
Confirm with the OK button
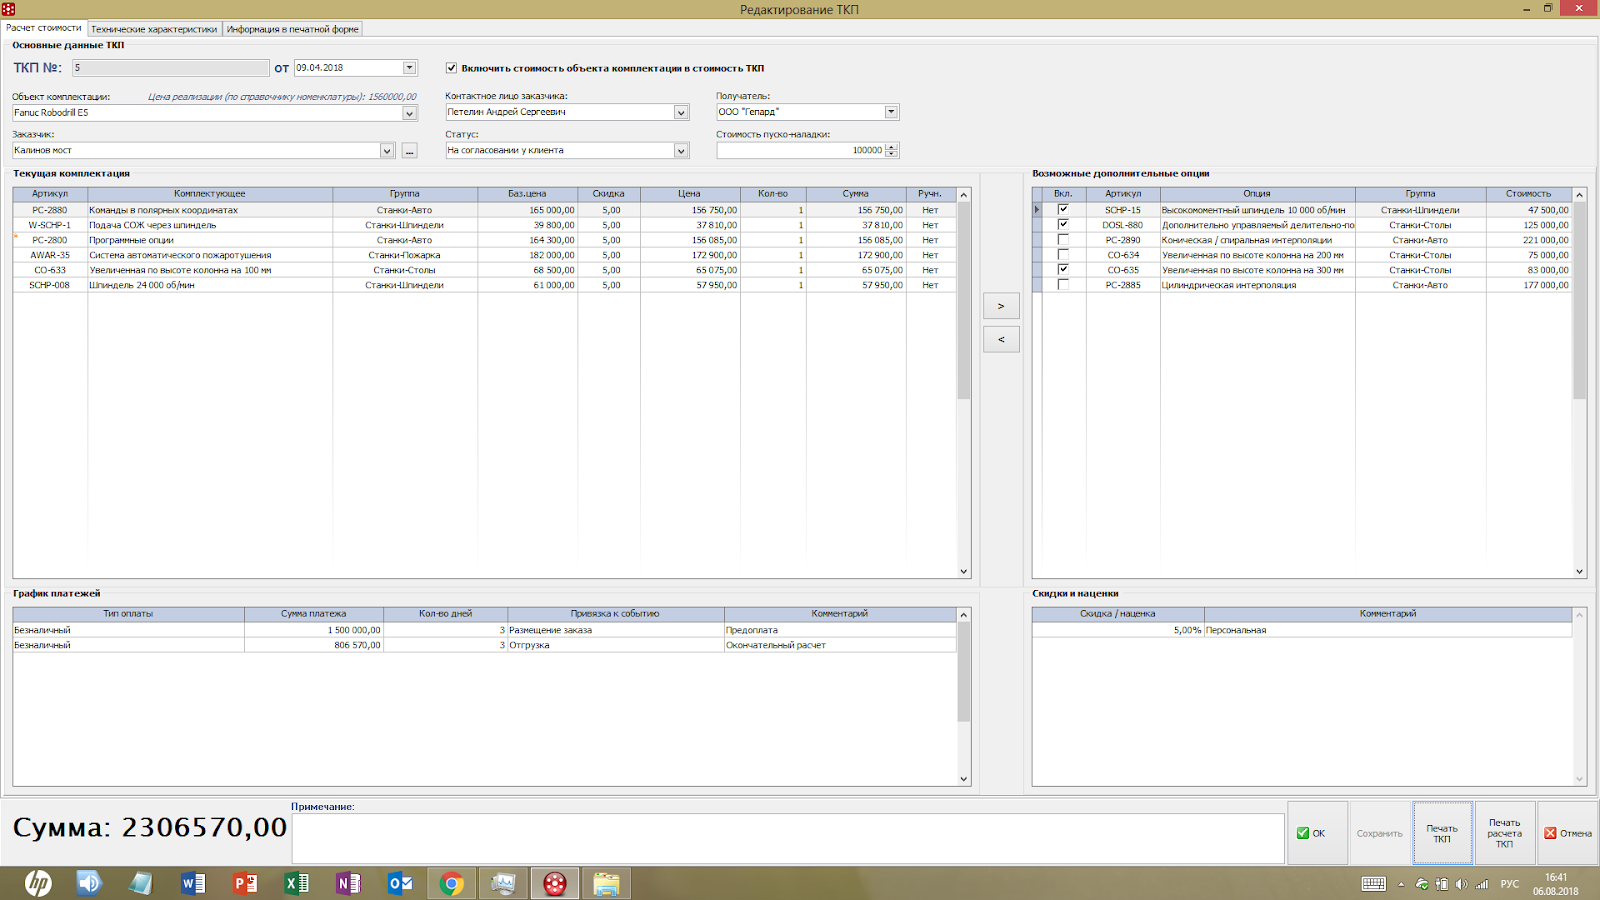point(1318,833)
